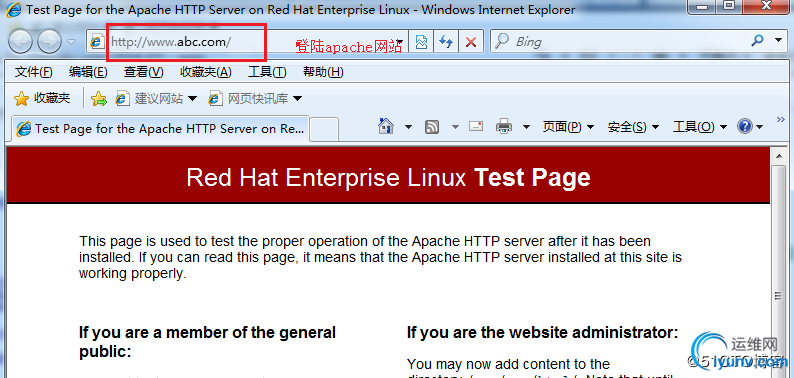Show more command bar items chevron
This screenshot has width=794, height=378.
tap(780, 119)
